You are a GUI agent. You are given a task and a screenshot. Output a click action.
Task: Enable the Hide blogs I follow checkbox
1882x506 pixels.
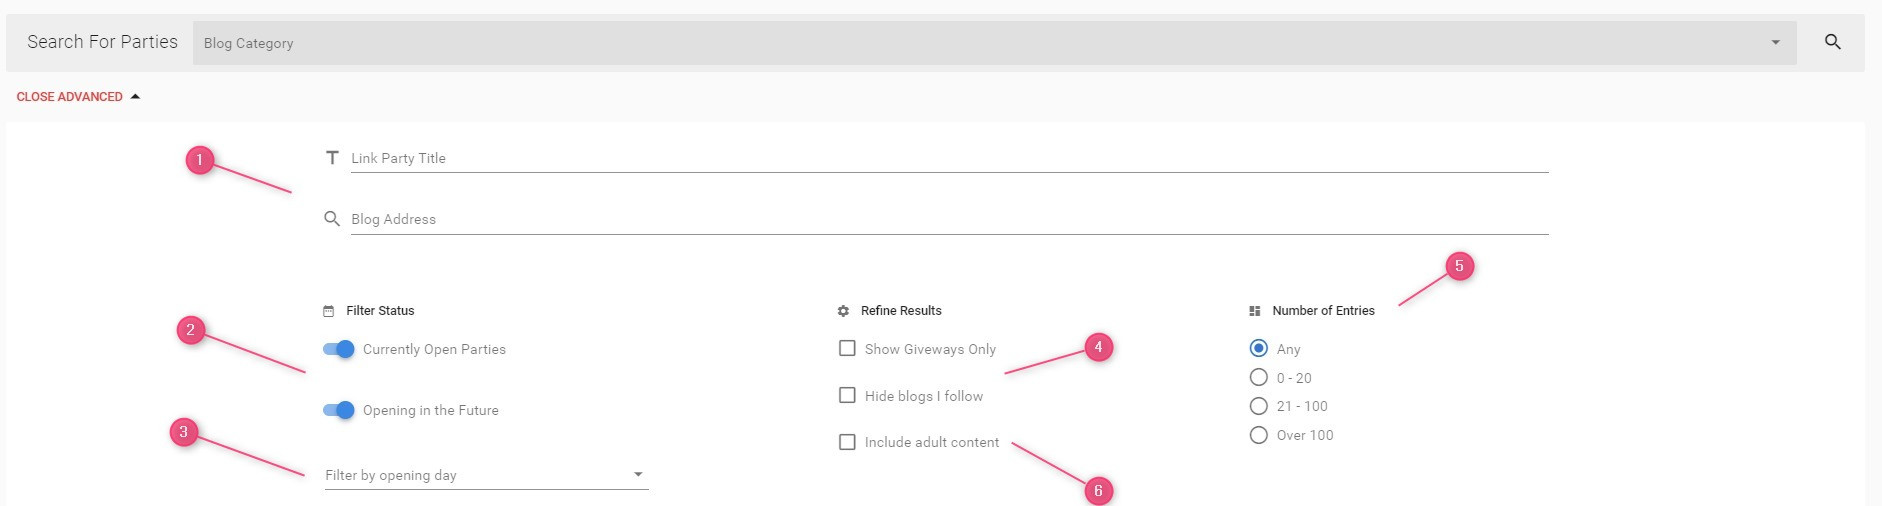point(847,395)
